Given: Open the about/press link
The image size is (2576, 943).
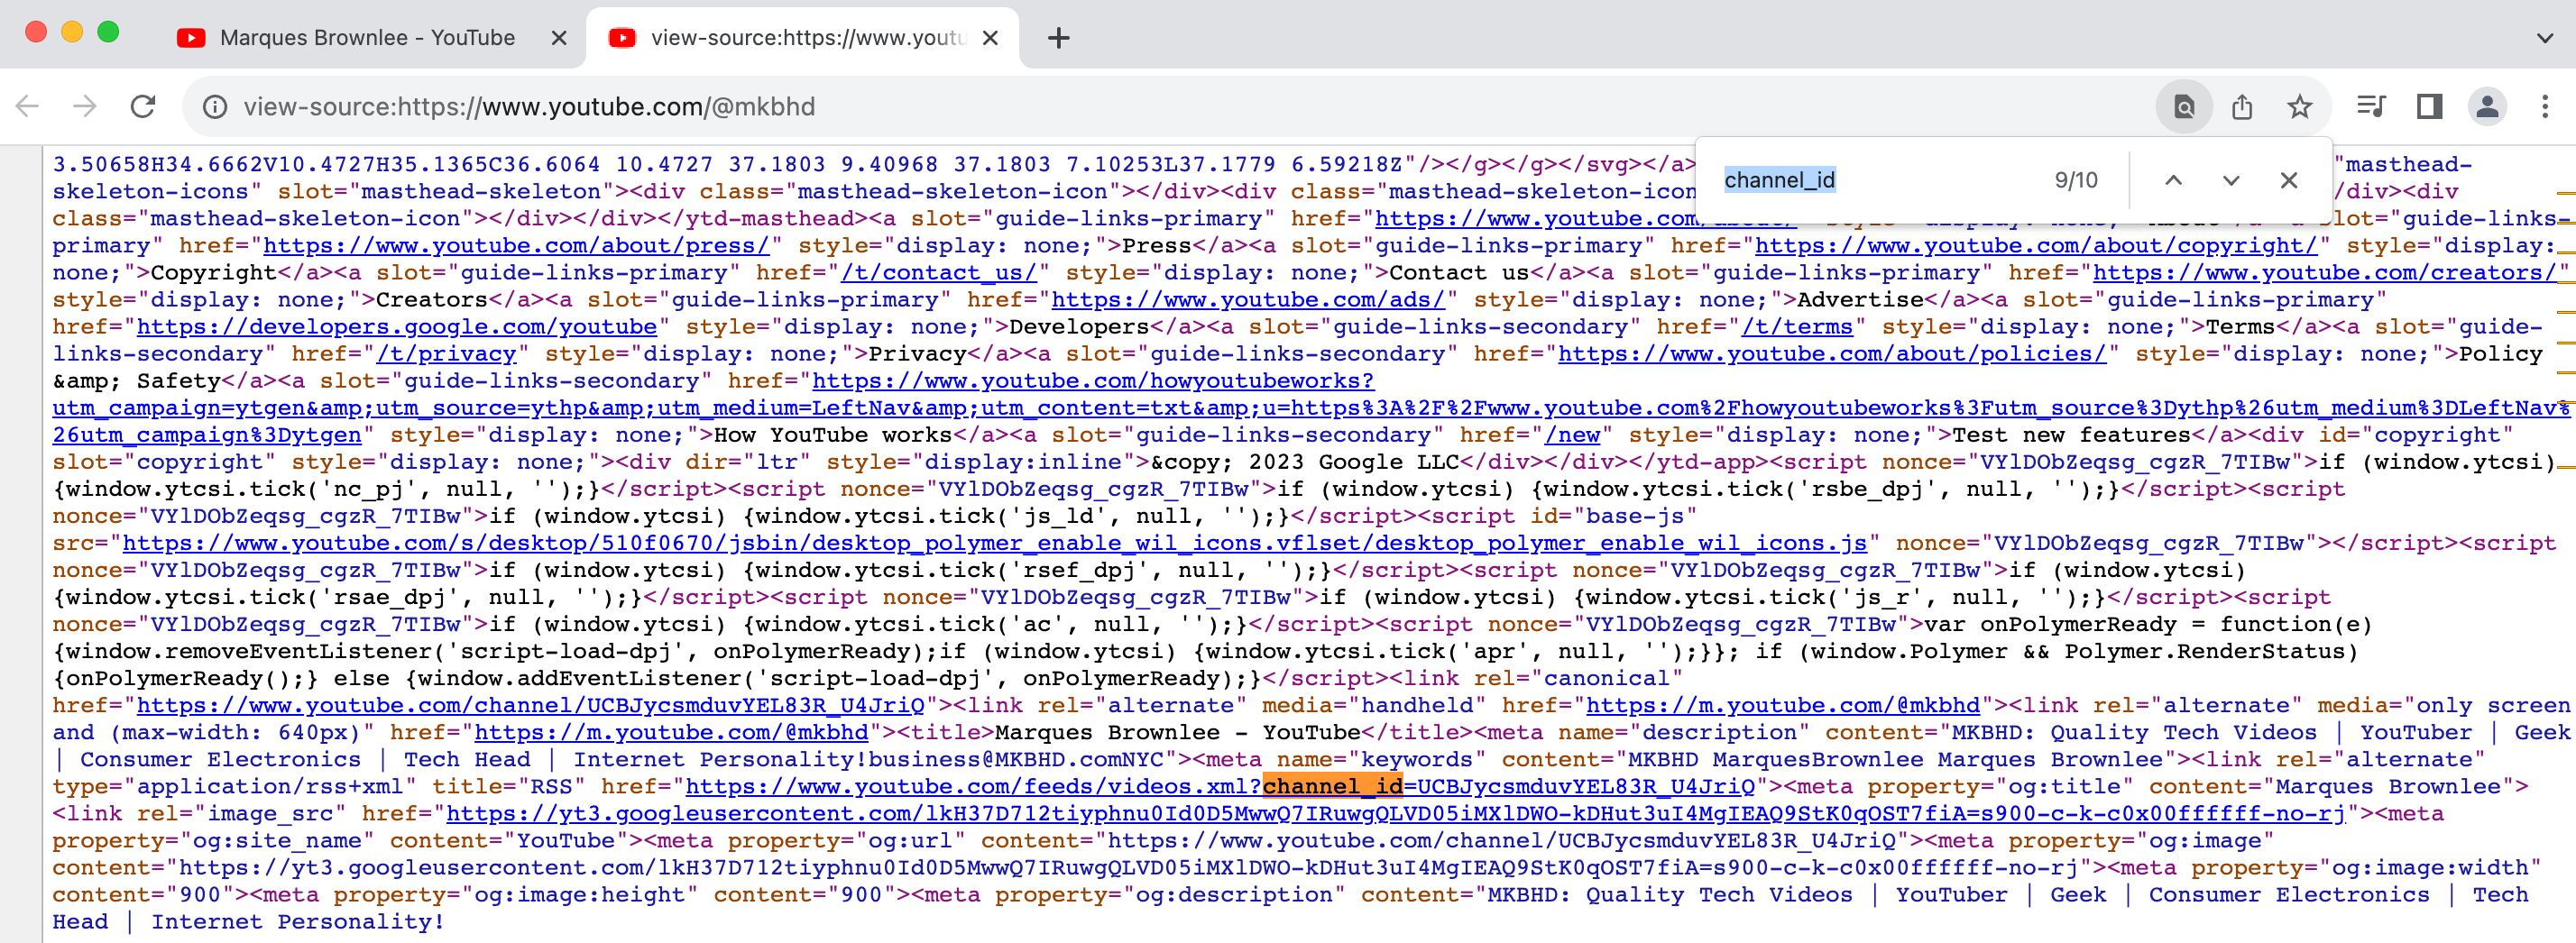Looking at the screenshot, I should pyautogui.click(x=516, y=246).
